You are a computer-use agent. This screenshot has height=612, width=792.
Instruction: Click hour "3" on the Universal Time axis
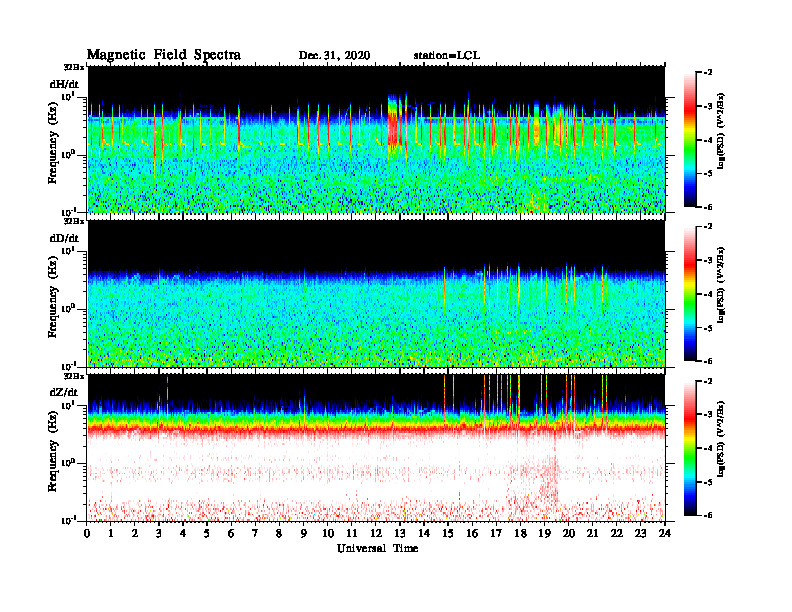click(159, 533)
